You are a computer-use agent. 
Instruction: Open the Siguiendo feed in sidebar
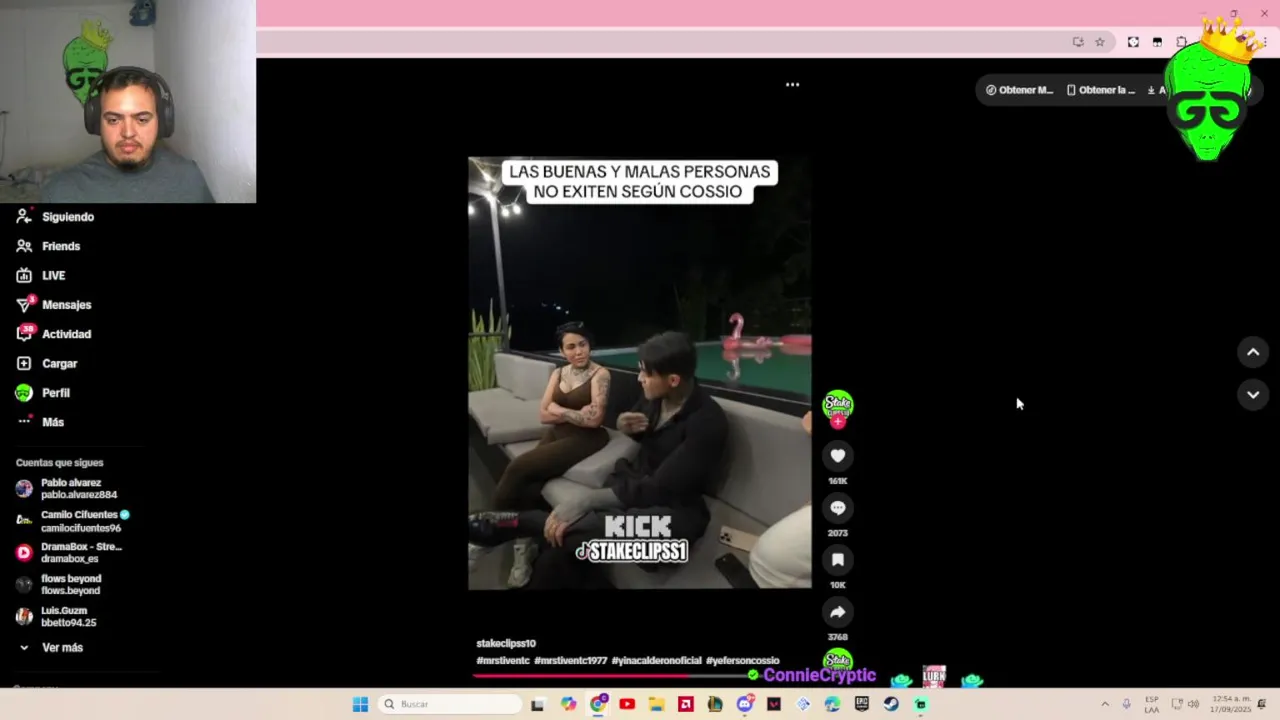click(x=55, y=217)
